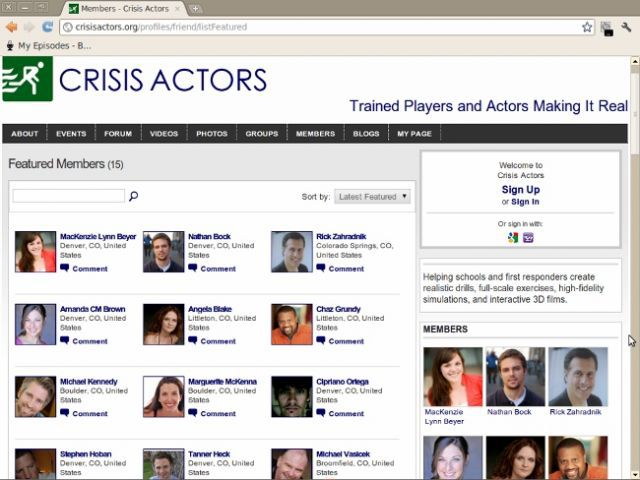Screen dimensions: 640x480
Task: Click Rick Zahradnik's photo in Members sidebar
Action: (x=578, y=376)
